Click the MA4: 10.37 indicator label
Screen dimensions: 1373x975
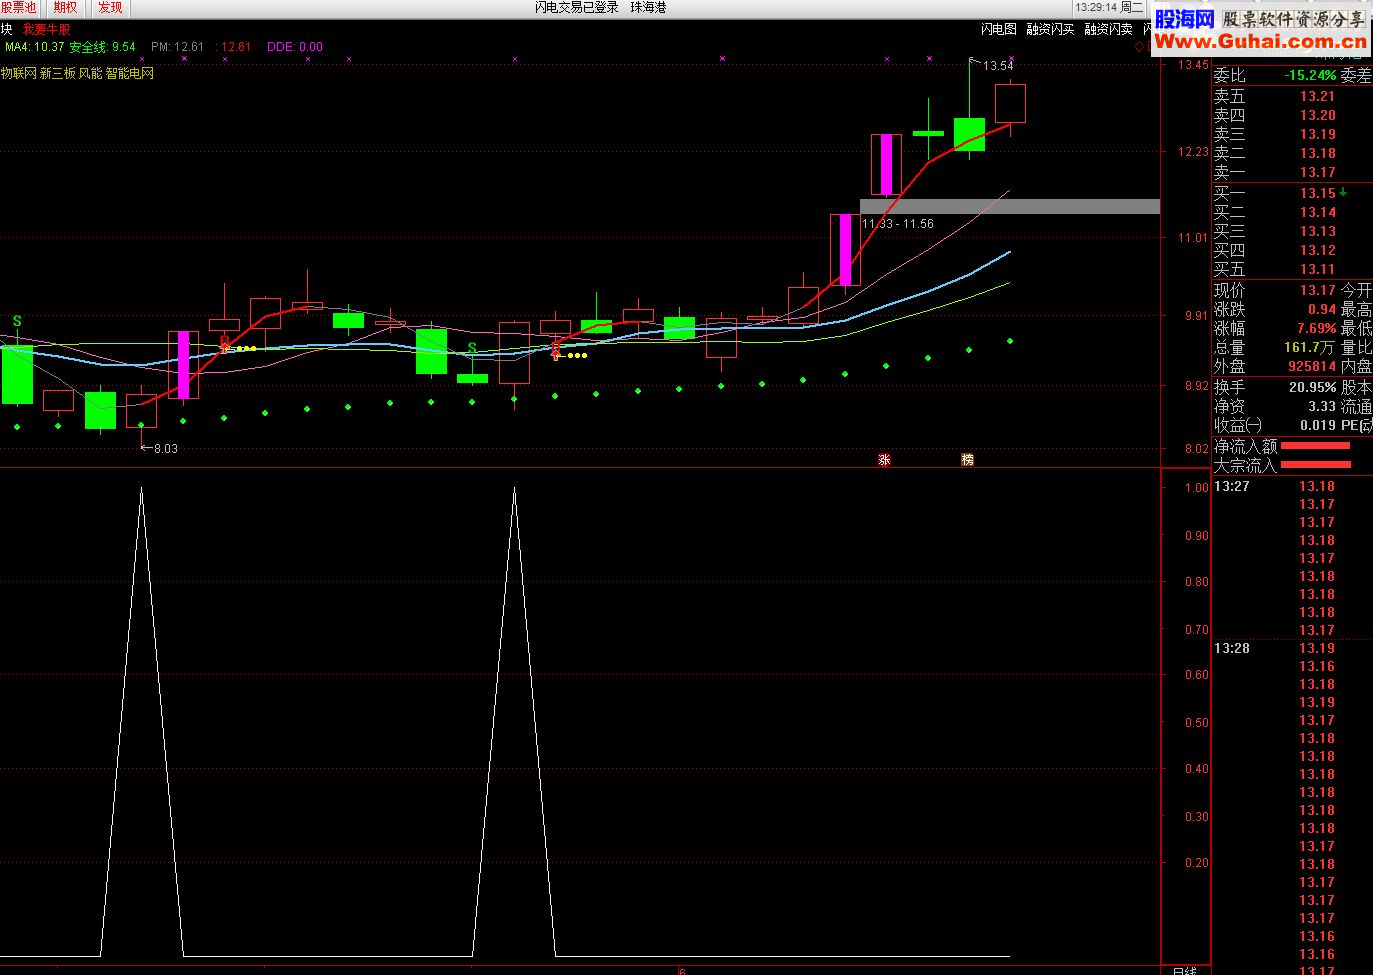pos(35,47)
